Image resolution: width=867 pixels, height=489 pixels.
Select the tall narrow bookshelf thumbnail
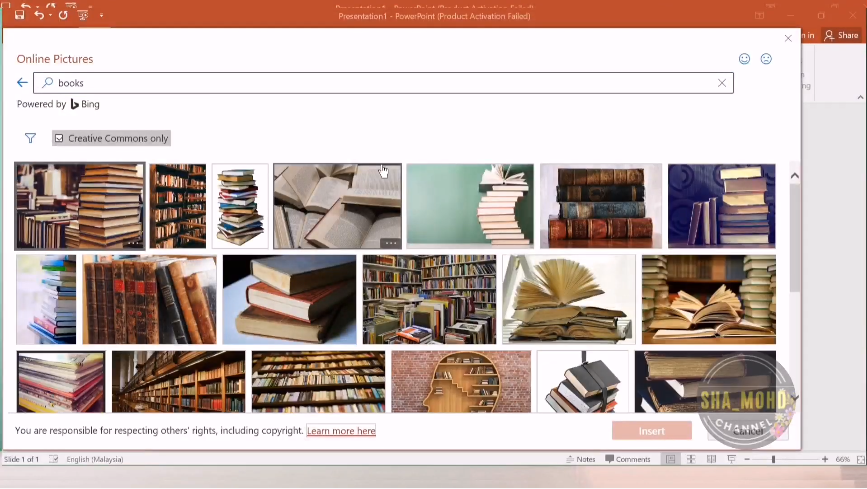(x=178, y=206)
